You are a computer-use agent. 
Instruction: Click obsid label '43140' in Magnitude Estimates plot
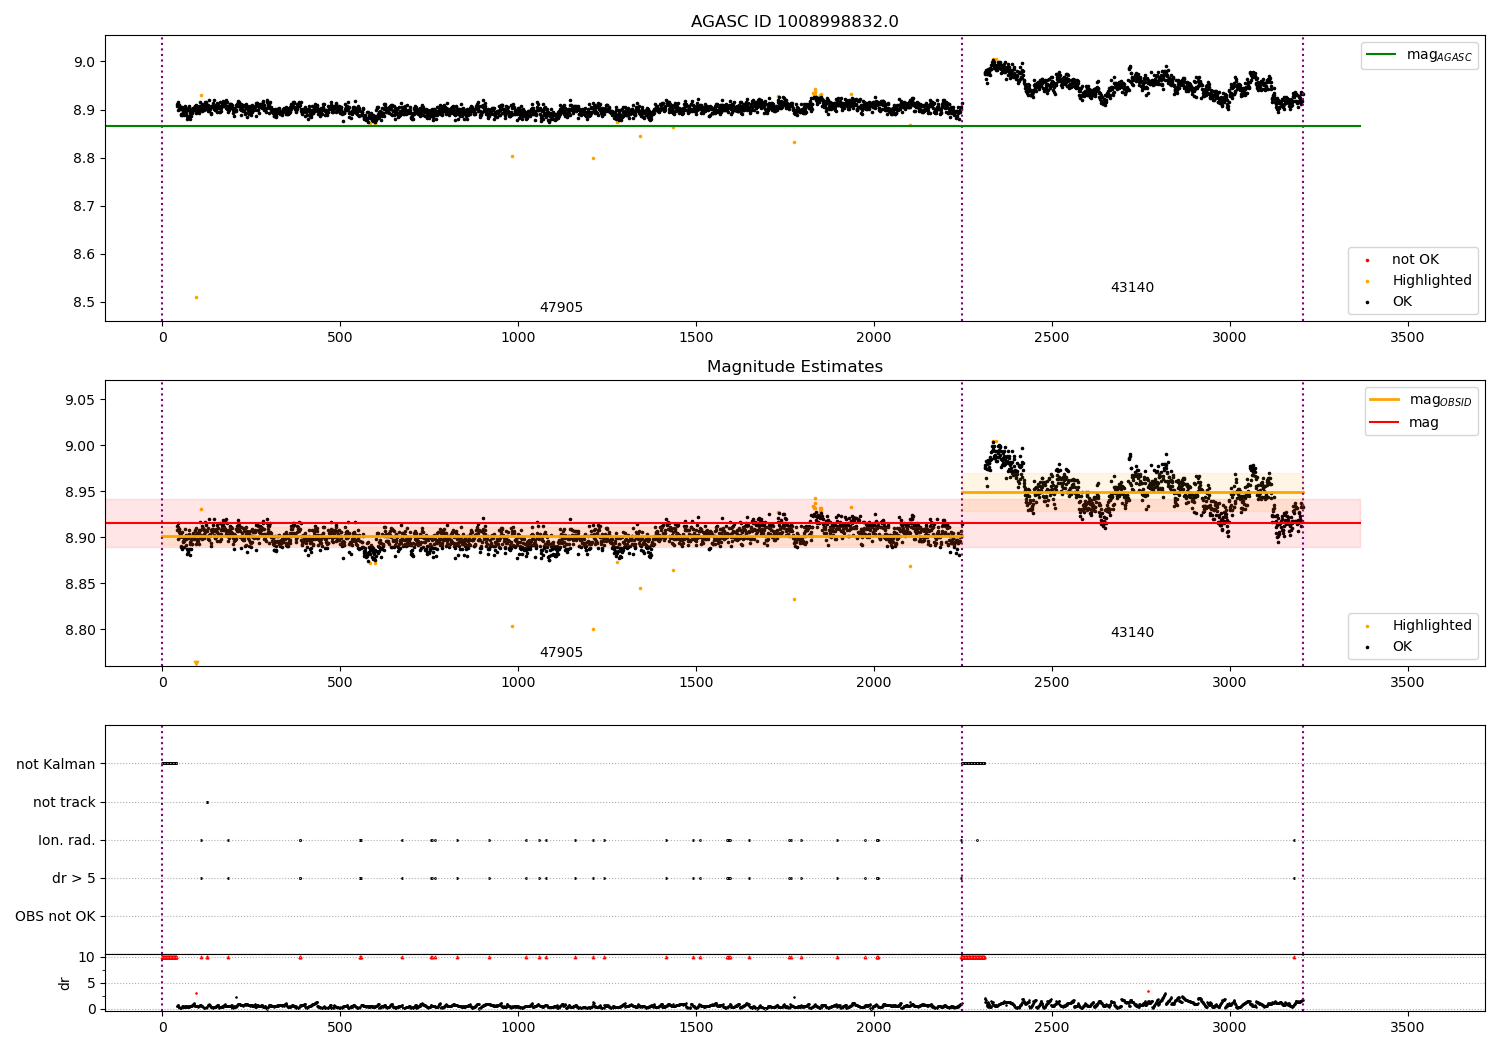tap(1132, 633)
